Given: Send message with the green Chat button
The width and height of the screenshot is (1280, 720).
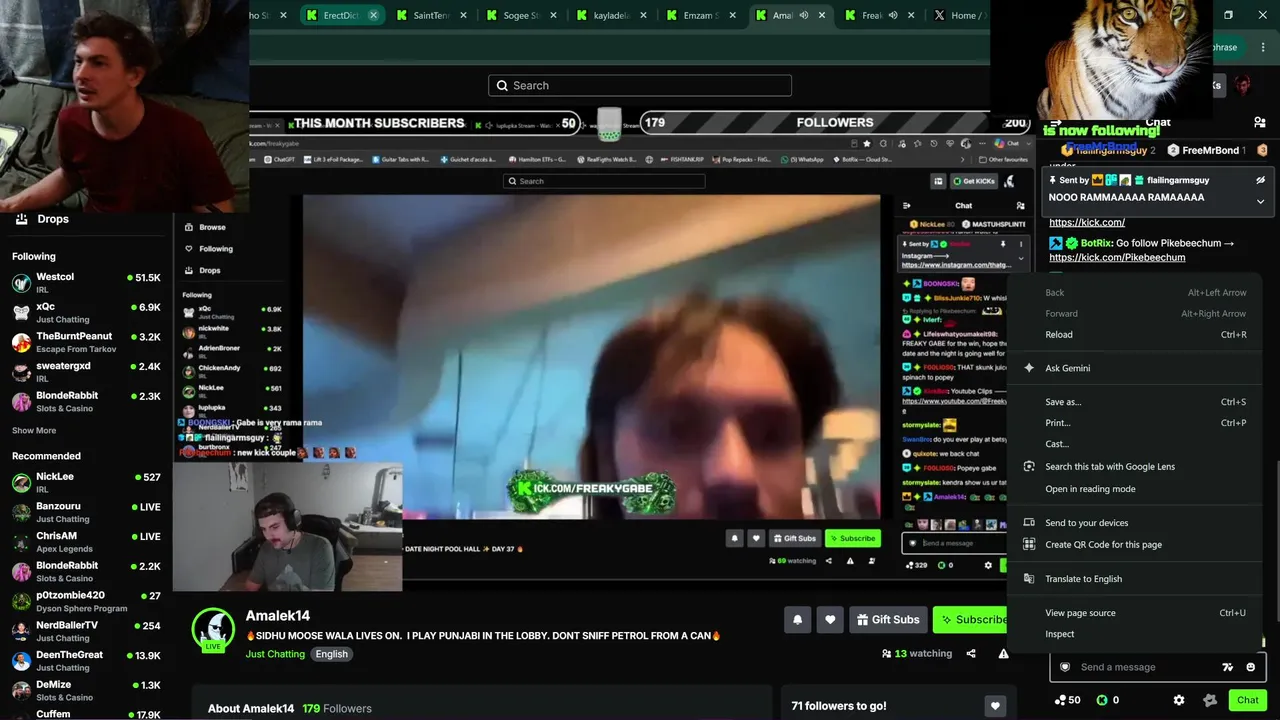Looking at the screenshot, I should coord(1247,700).
